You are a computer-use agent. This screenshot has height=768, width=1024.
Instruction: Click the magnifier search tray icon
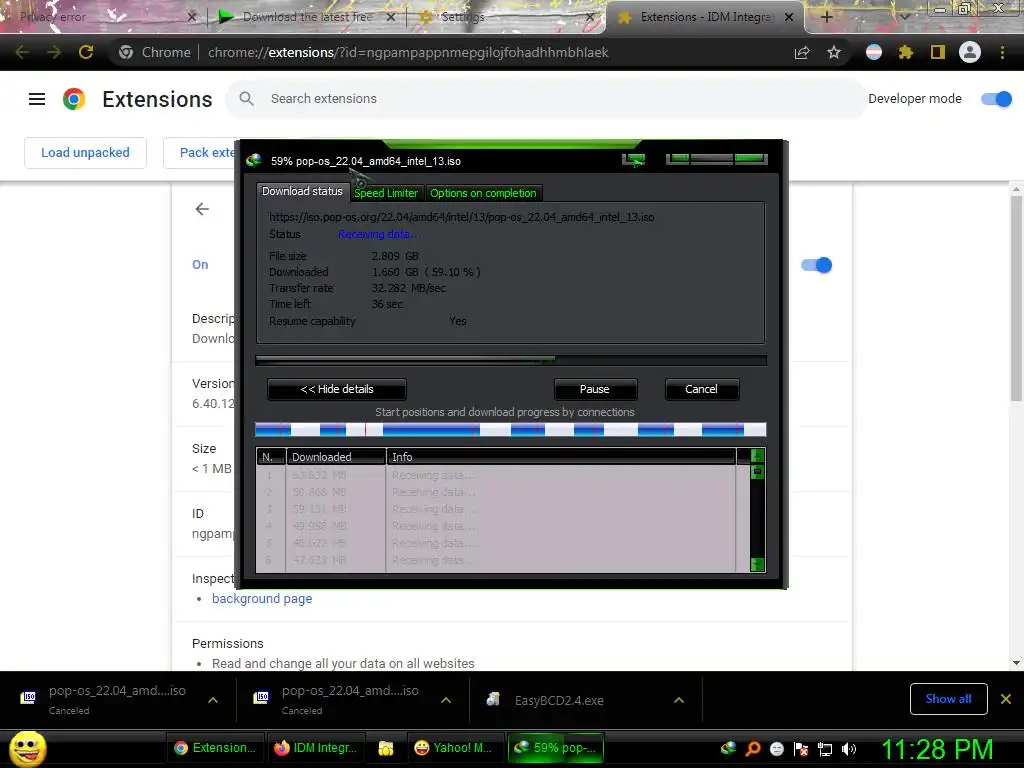coord(753,749)
